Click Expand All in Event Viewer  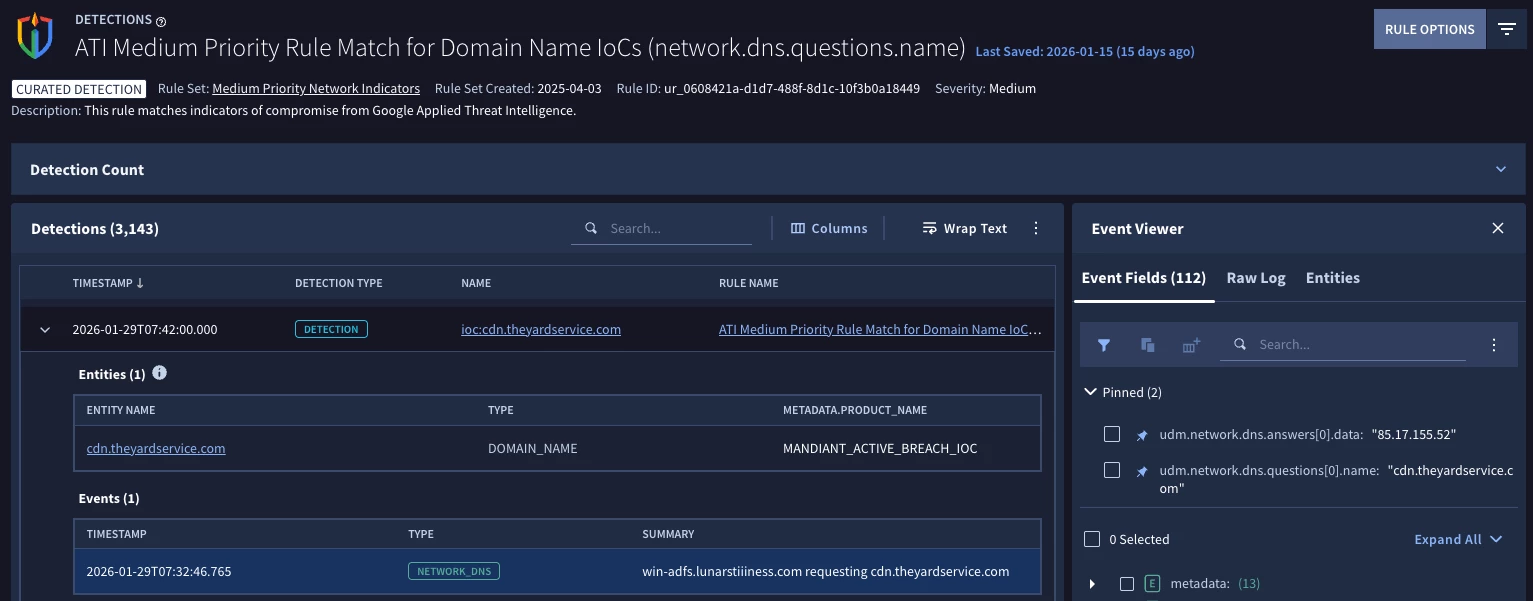click(1458, 539)
